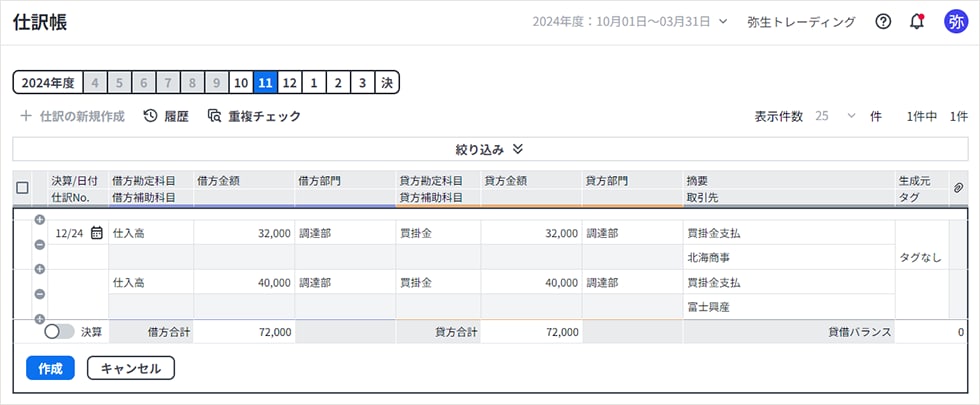Screen dimensions: 980x405
Task: Open the 表示件数 25 dropdown
Action: (836, 116)
